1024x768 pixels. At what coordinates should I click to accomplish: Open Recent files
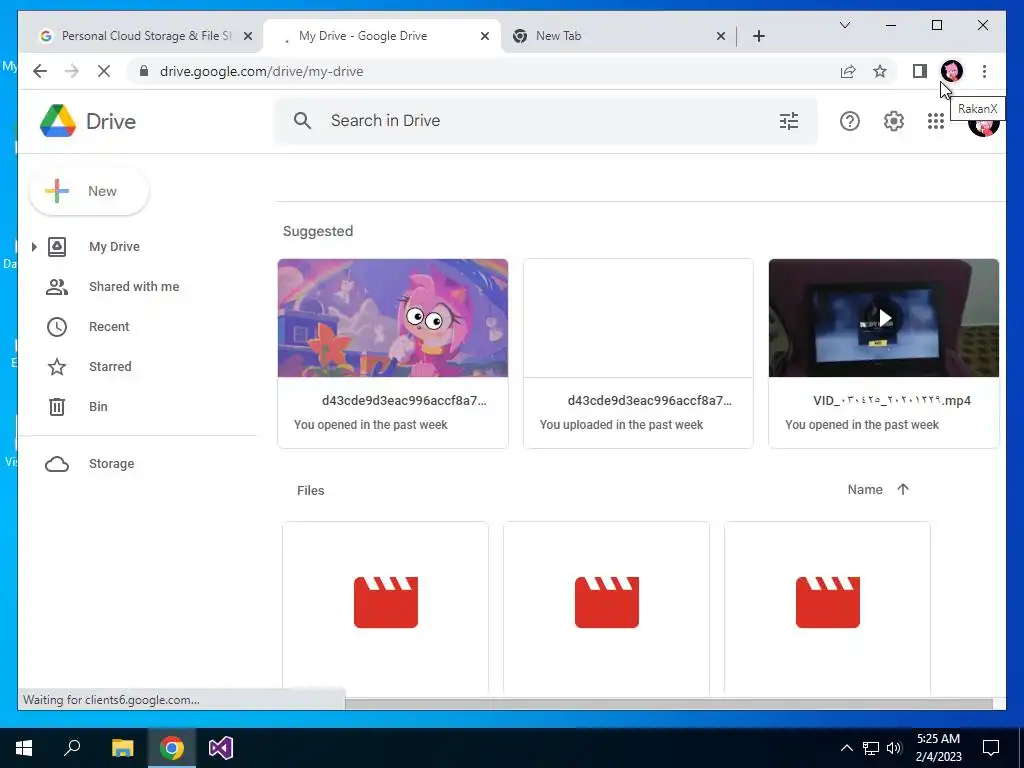[109, 327]
